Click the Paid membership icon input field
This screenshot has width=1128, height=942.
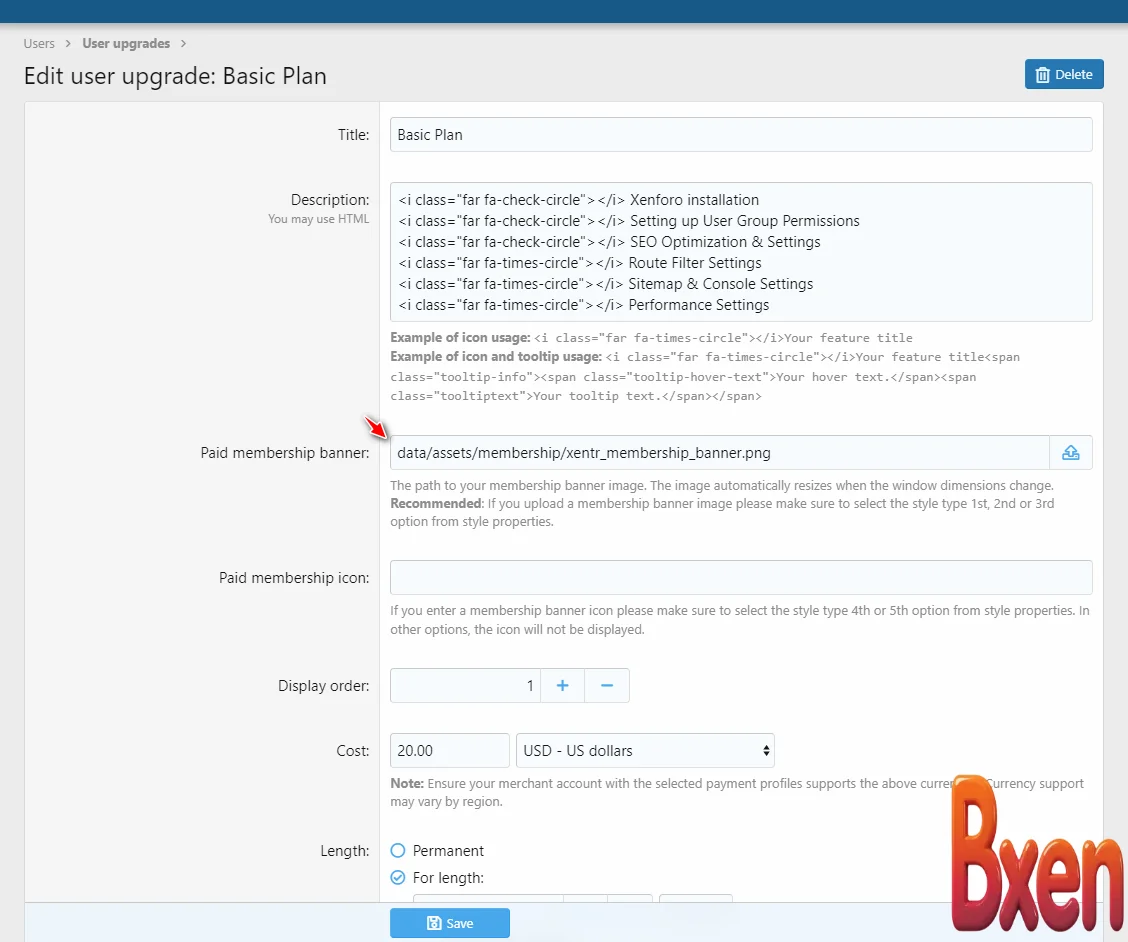740,576
